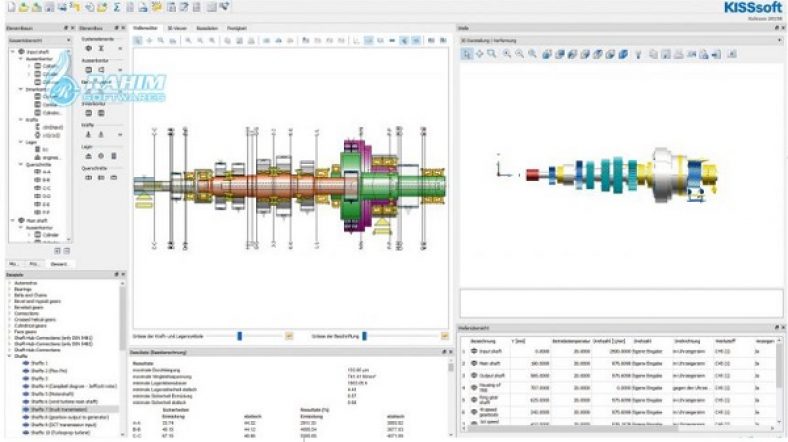Select the pointer tool in 3D viewer toolbar
The image size is (788, 442).
click(x=467, y=54)
